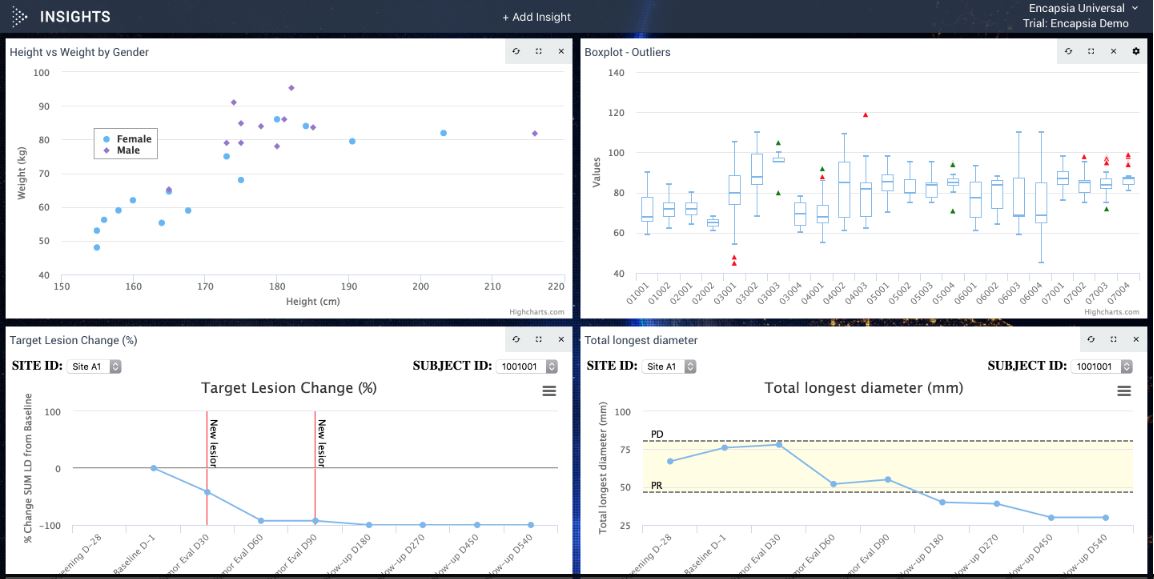Toggle Male series in scatter legend
Viewport: 1154px width, 579px height.
coord(123,150)
